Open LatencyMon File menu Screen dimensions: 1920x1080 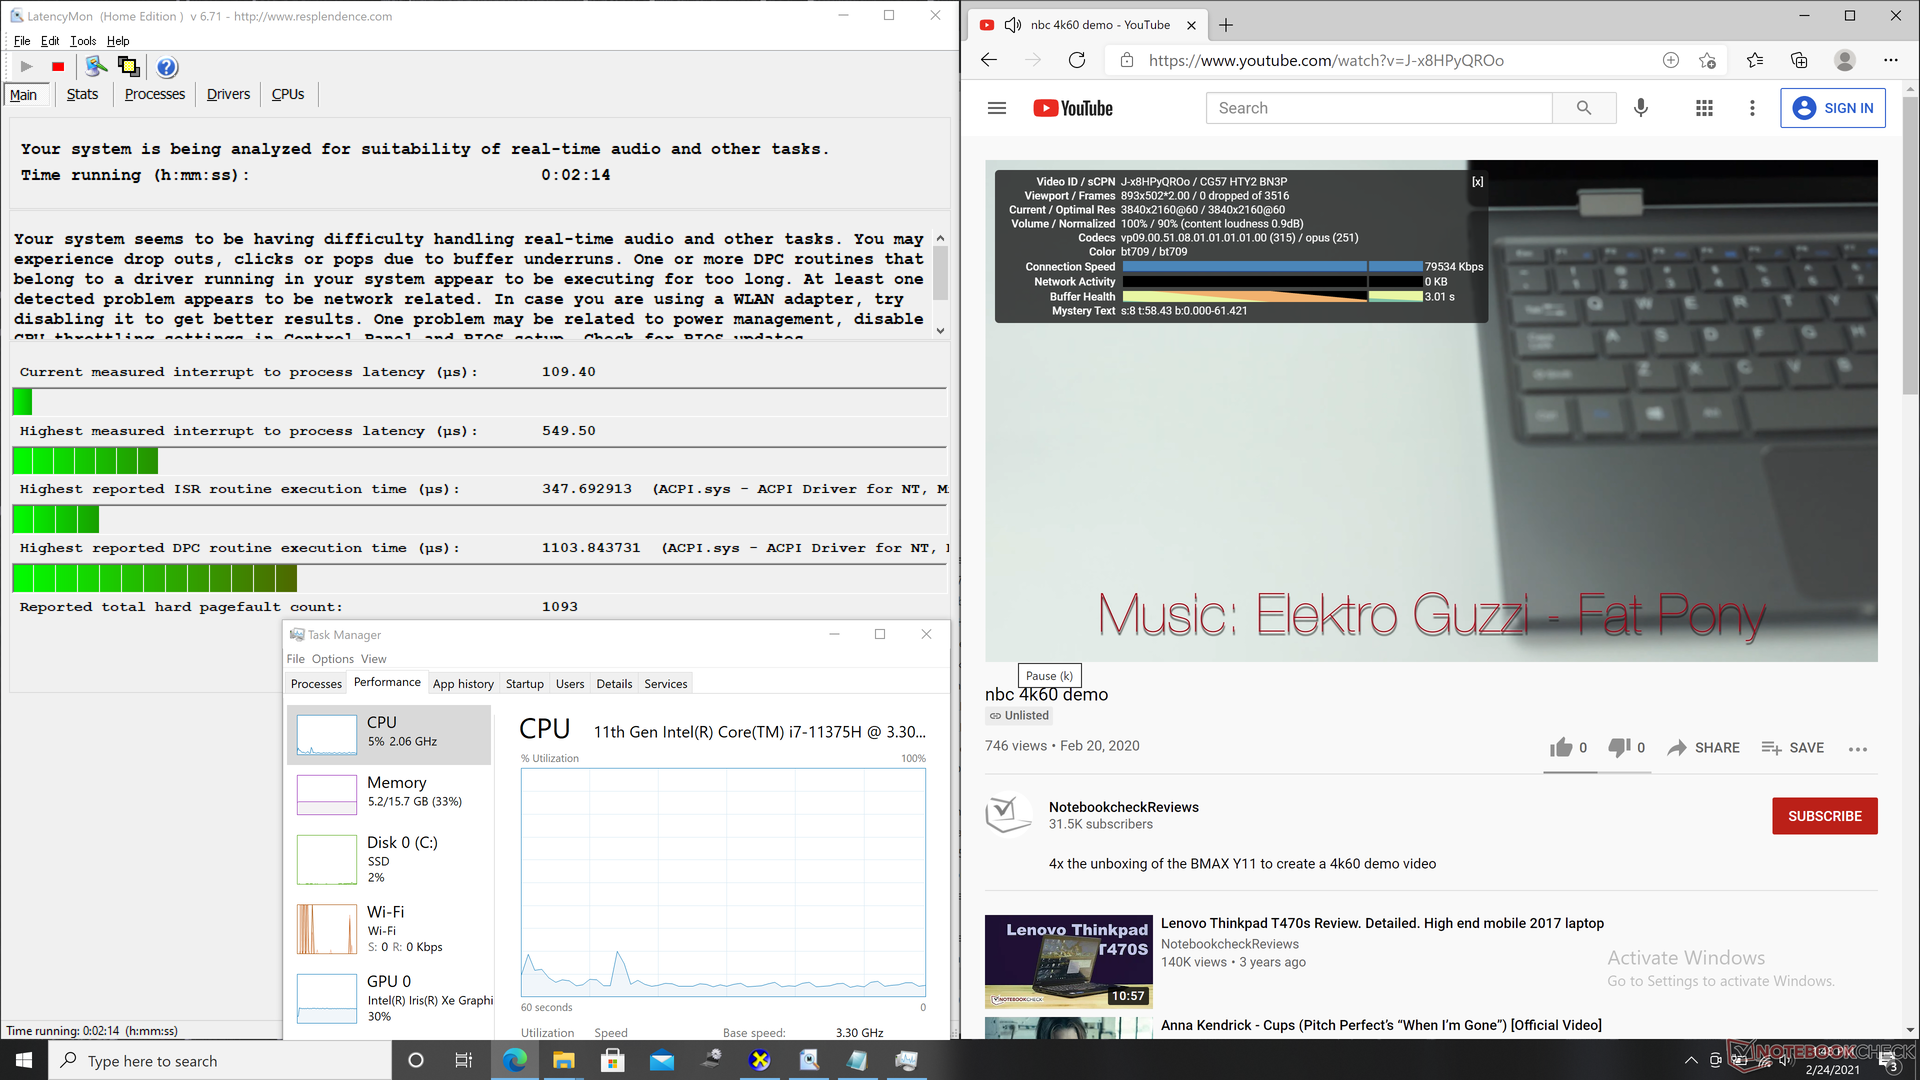(x=22, y=41)
